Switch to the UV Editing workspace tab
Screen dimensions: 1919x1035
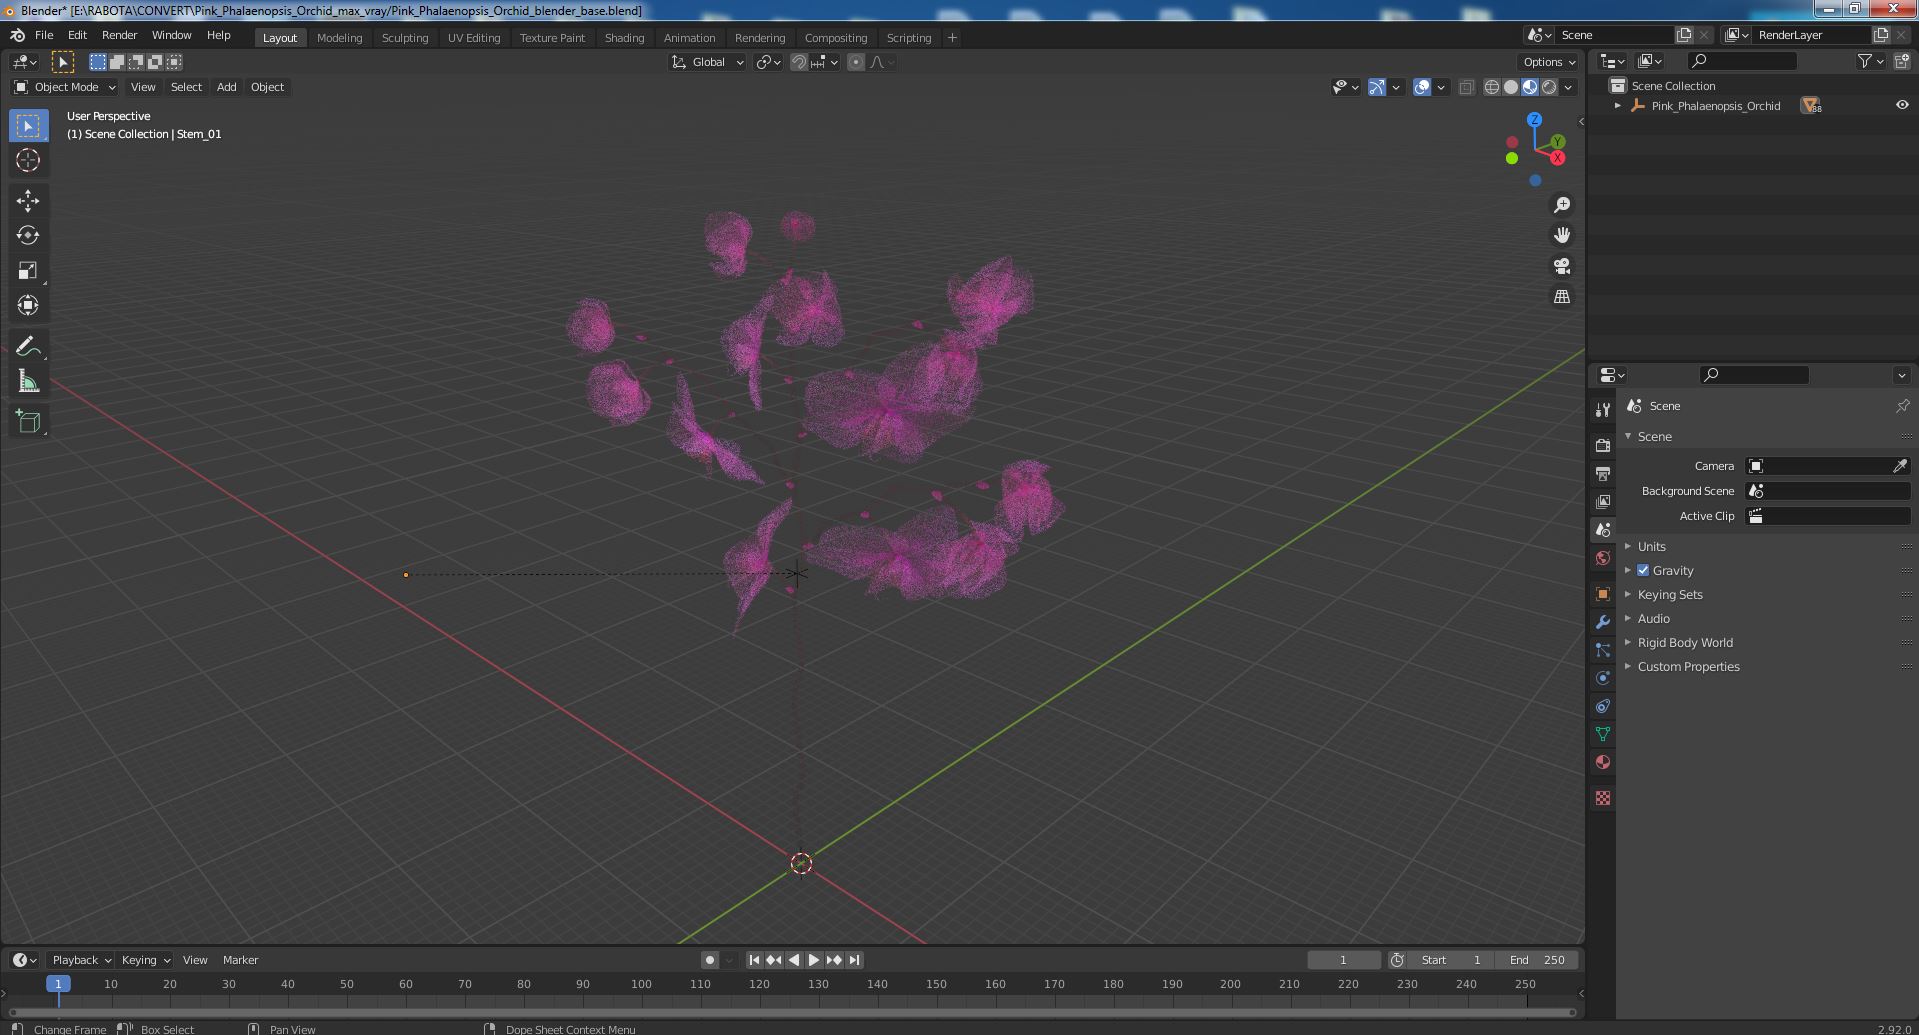(474, 38)
